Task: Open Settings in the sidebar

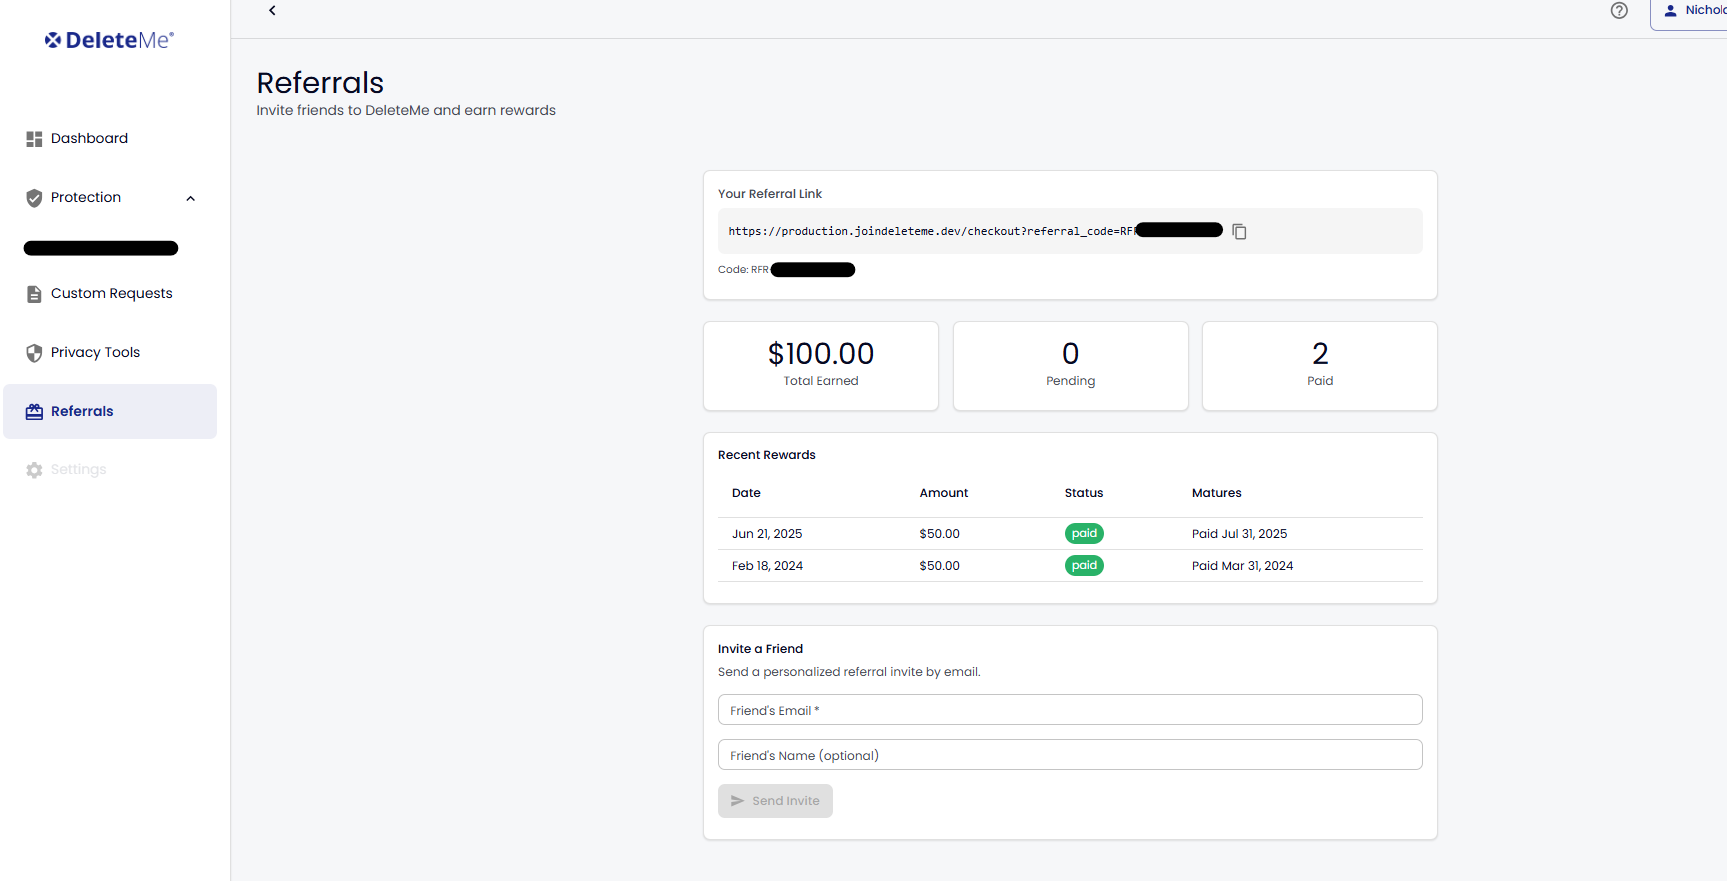Action: 110,470
